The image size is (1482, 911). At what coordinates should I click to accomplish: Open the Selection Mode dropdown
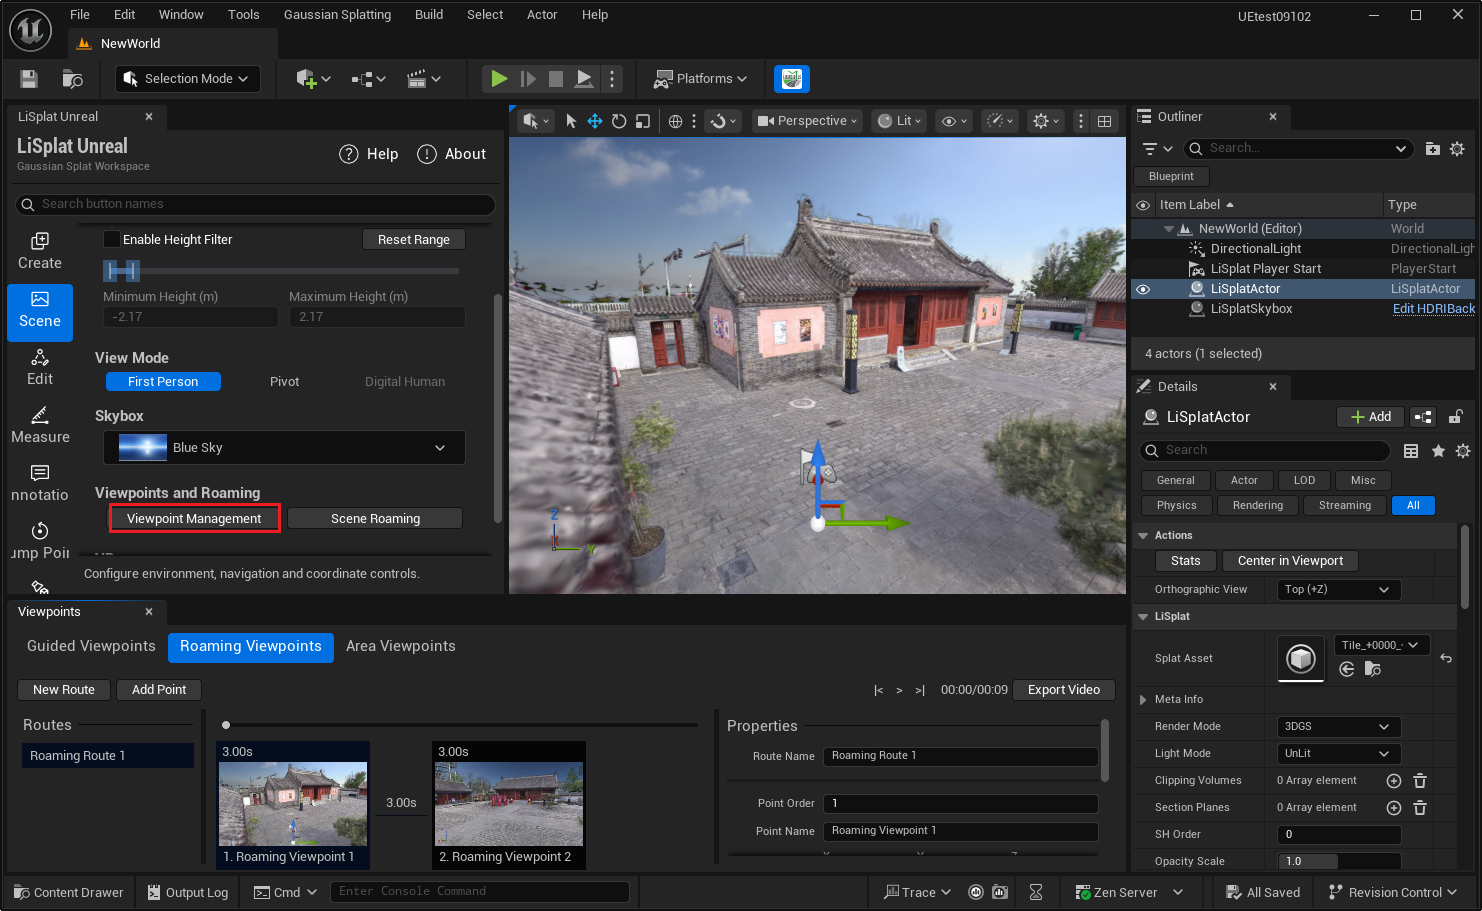(188, 79)
